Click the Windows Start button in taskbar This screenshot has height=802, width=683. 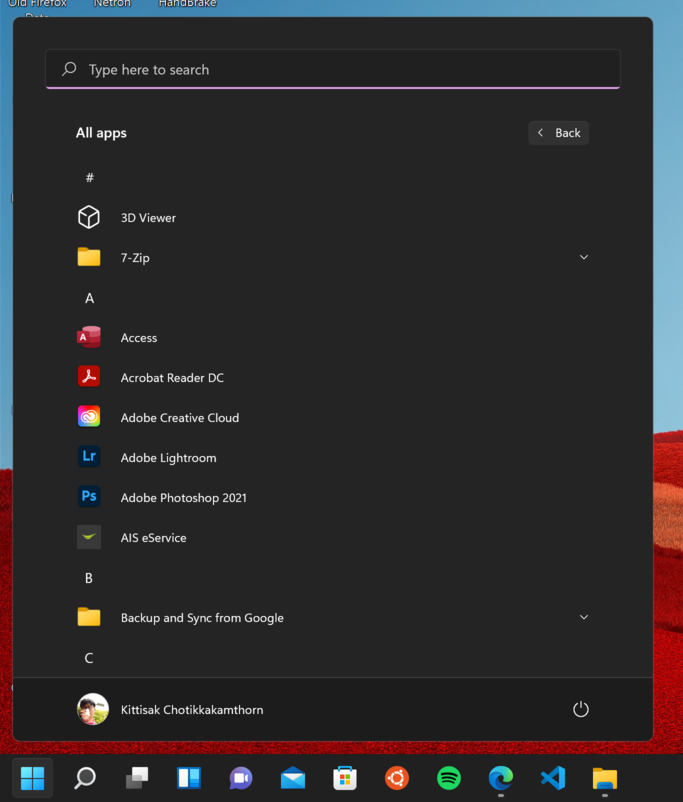32,778
